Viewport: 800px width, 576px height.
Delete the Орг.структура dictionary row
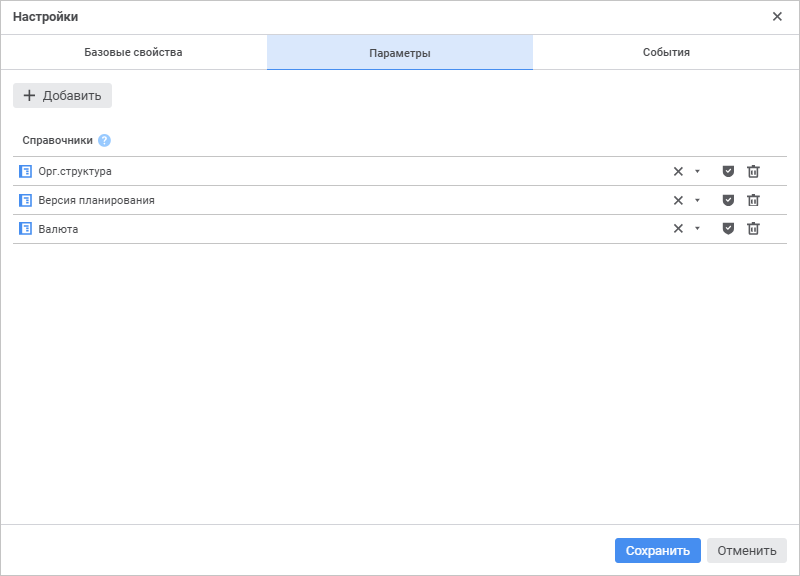tap(754, 171)
